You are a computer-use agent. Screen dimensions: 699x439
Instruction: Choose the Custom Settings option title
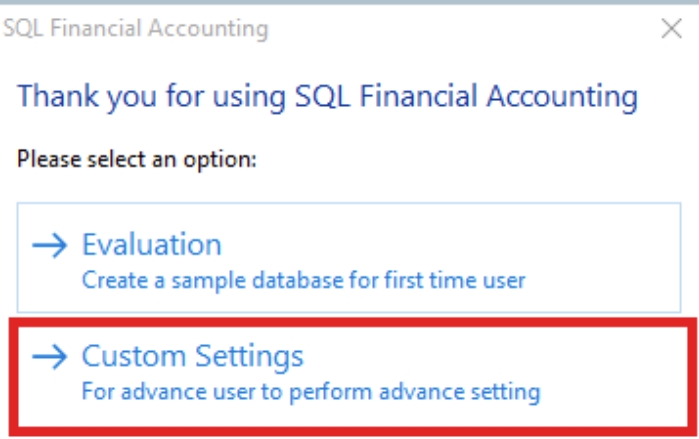click(x=192, y=356)
